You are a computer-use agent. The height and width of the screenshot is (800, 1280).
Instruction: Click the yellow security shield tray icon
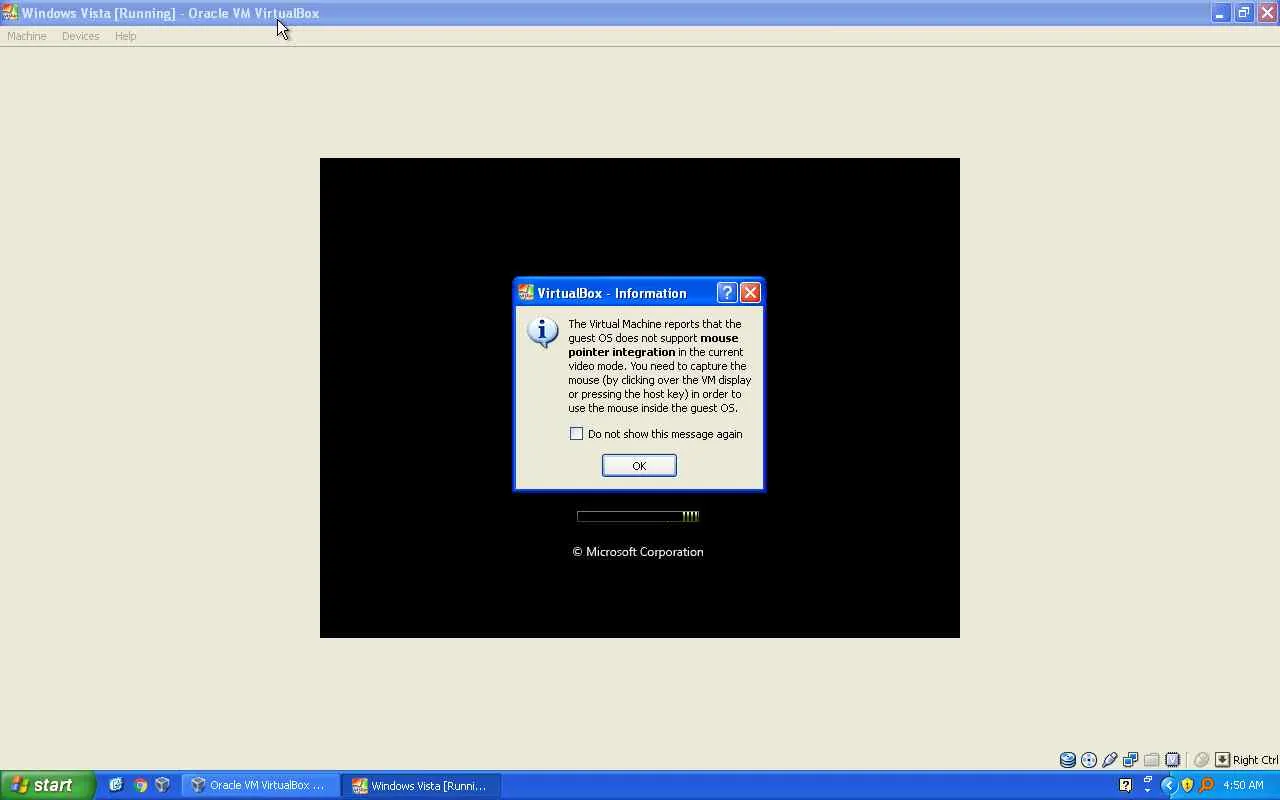(x=1187, y=785)
